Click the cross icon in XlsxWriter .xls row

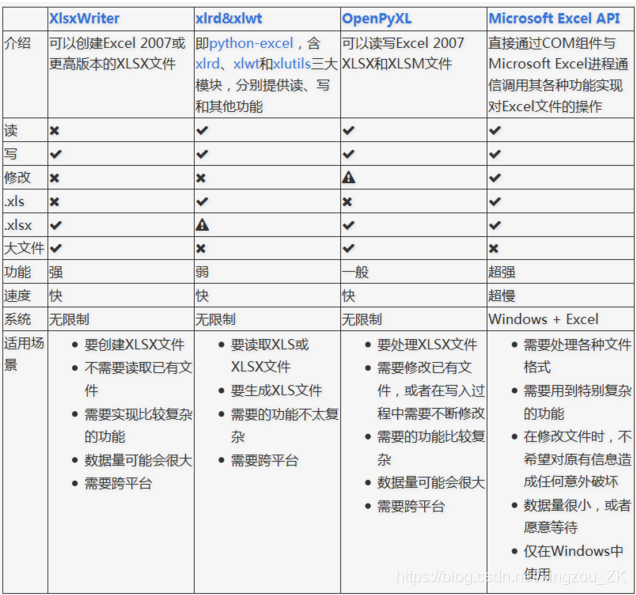tap(54, 202)
